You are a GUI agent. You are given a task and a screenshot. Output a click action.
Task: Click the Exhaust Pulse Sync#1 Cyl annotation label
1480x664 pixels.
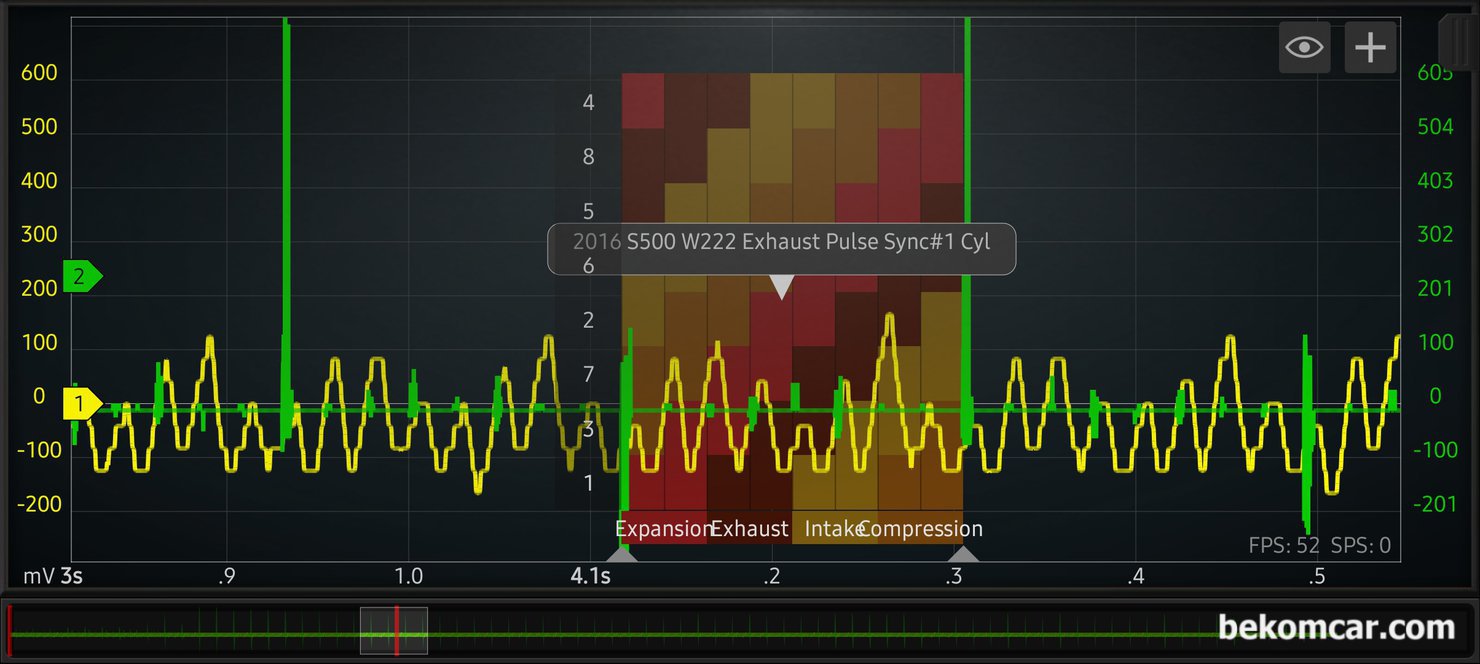coord(781,242)
